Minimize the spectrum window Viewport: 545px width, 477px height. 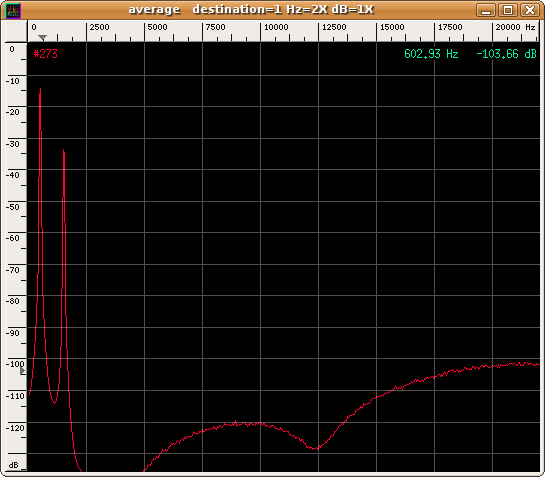[486, 10]
